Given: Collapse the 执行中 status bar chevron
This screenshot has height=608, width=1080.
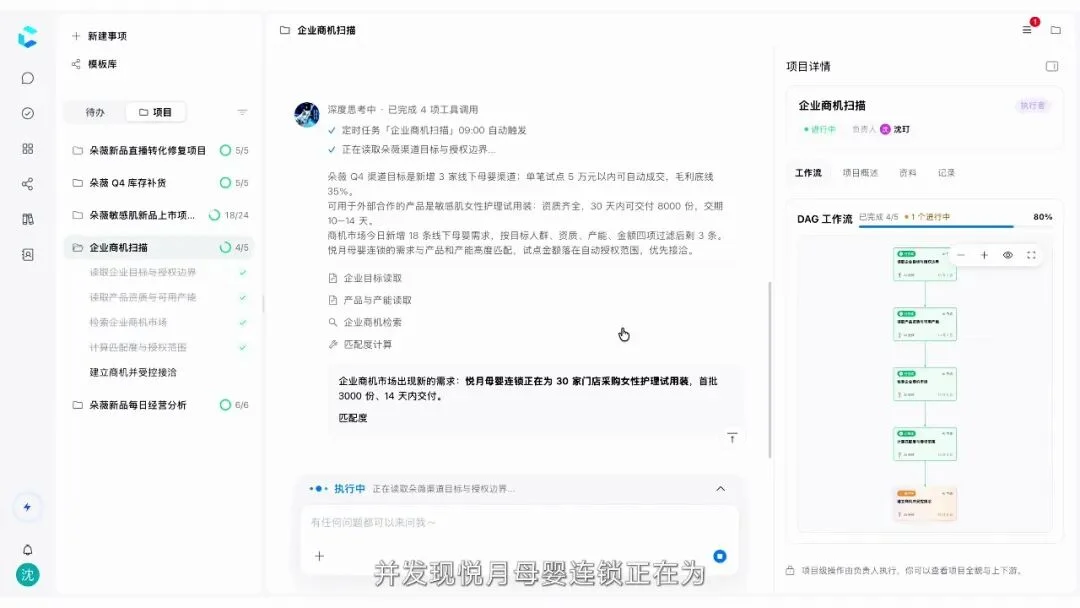Looking at the screenshot, I should click(720, 489).
